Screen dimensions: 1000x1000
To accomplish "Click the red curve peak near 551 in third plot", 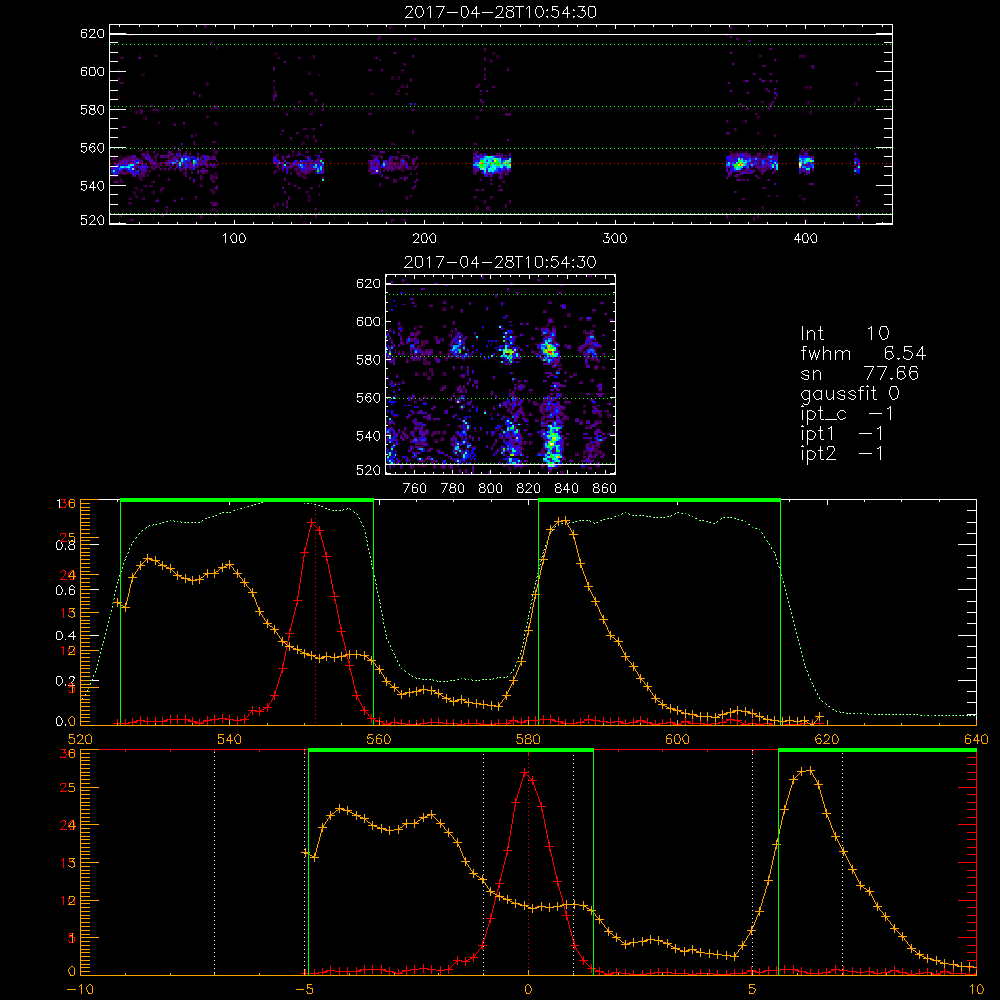I will pyautogui.click(x=312, y=522).
